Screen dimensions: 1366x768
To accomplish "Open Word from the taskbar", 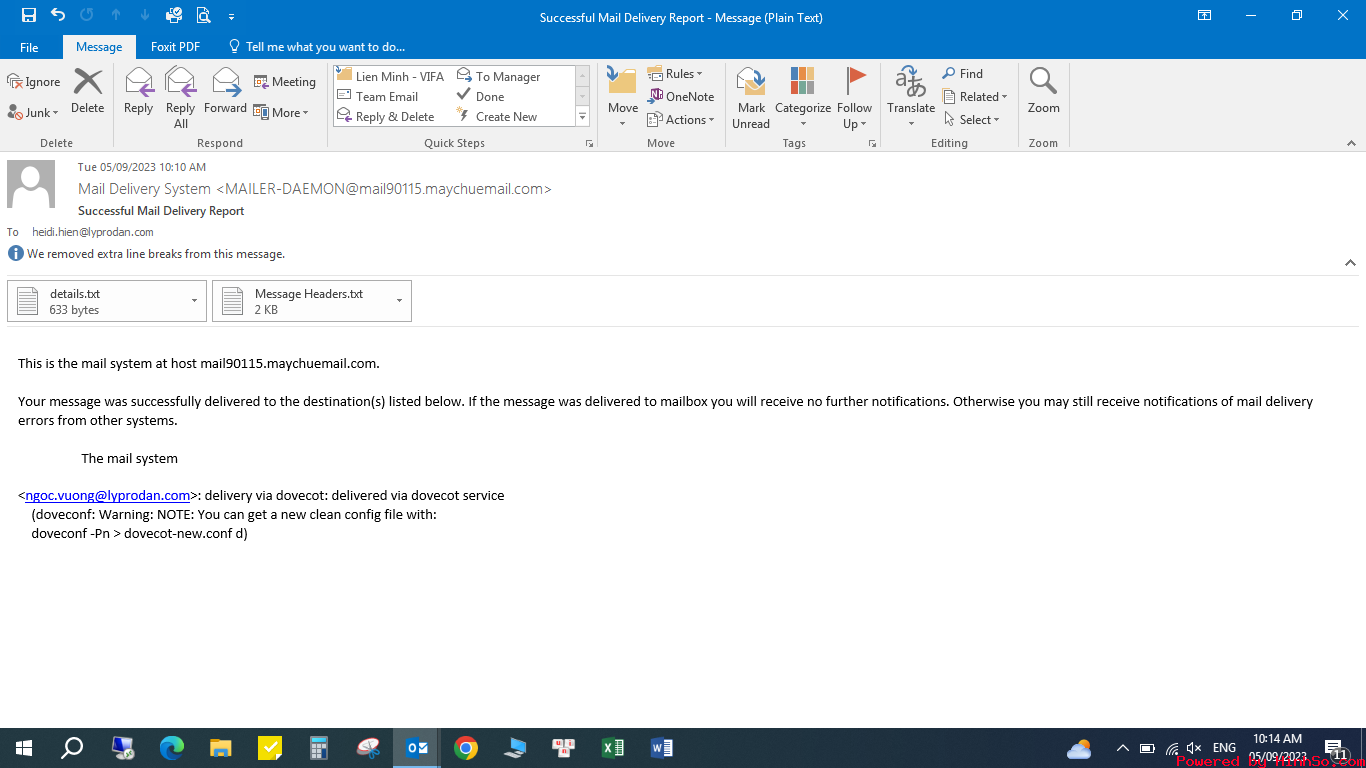I will (x=661, y=748).
